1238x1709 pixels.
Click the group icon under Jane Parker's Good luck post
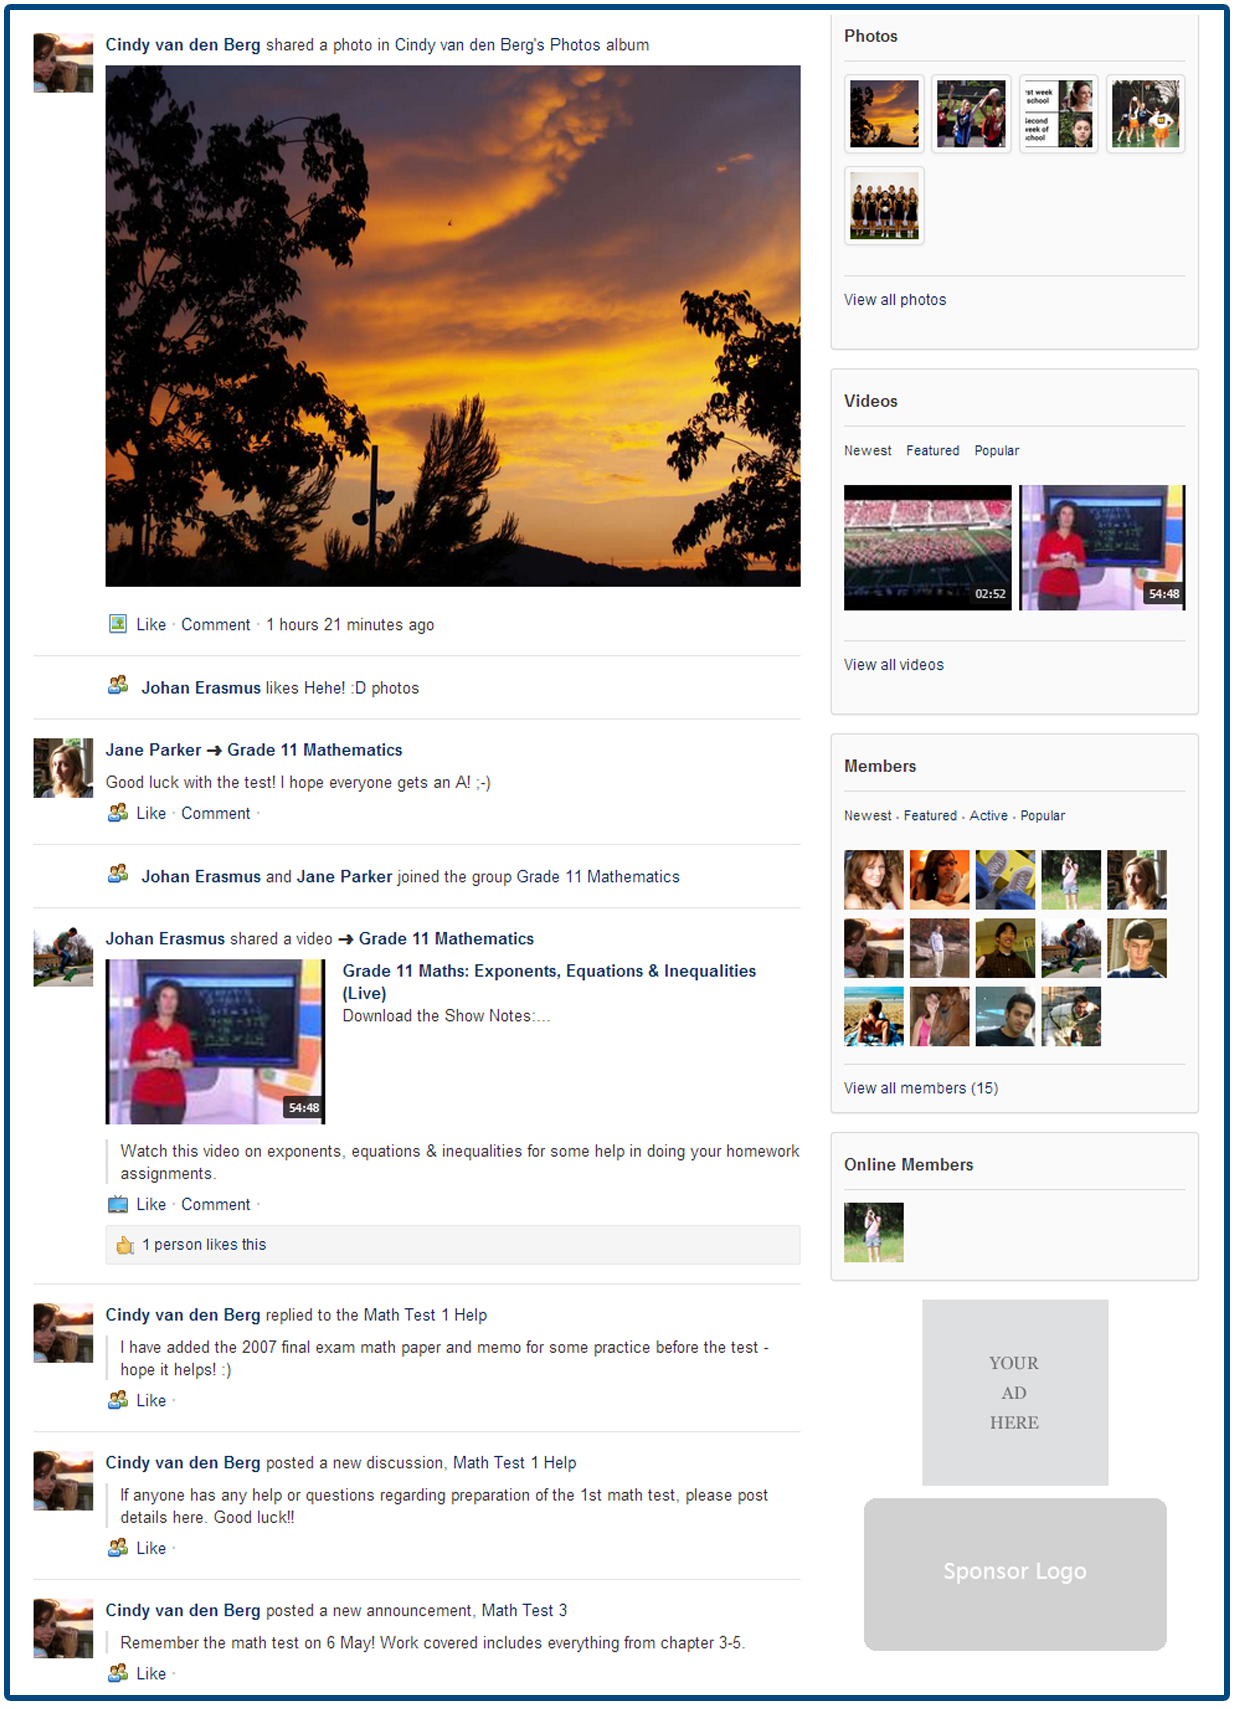point(118,812)
